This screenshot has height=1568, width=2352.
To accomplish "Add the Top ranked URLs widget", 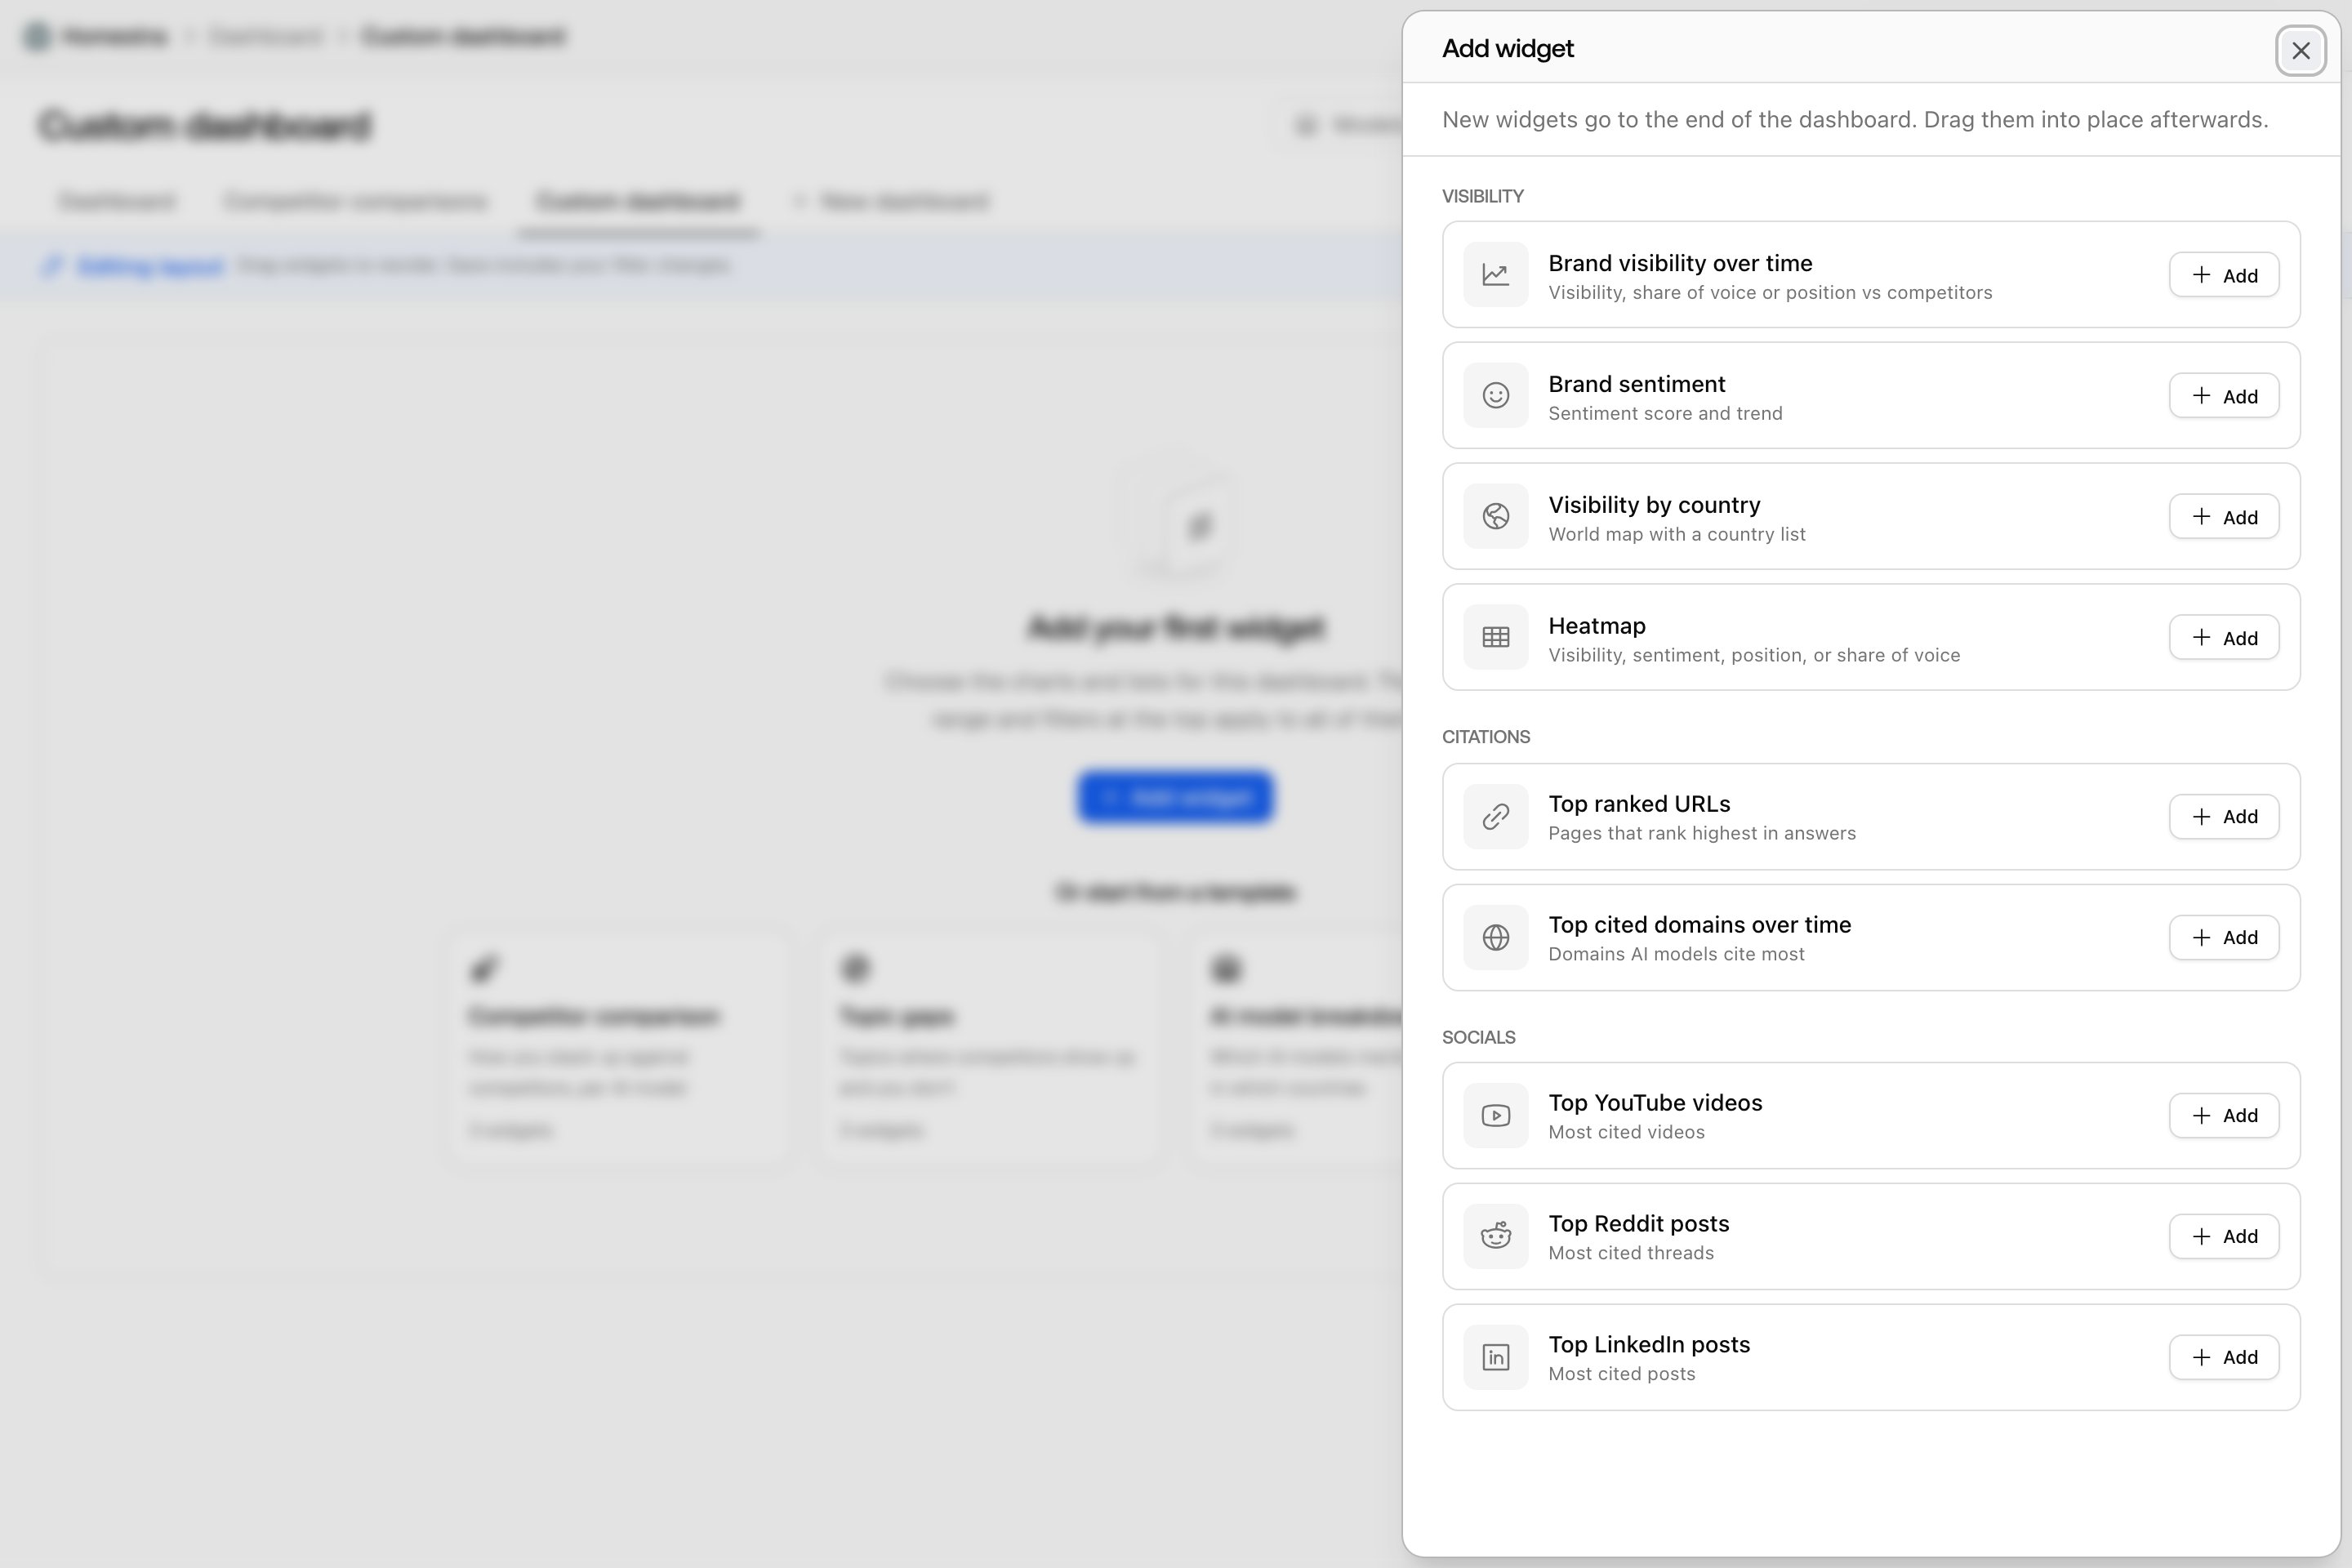I will pyautogui.click(x=2224, y=817).
